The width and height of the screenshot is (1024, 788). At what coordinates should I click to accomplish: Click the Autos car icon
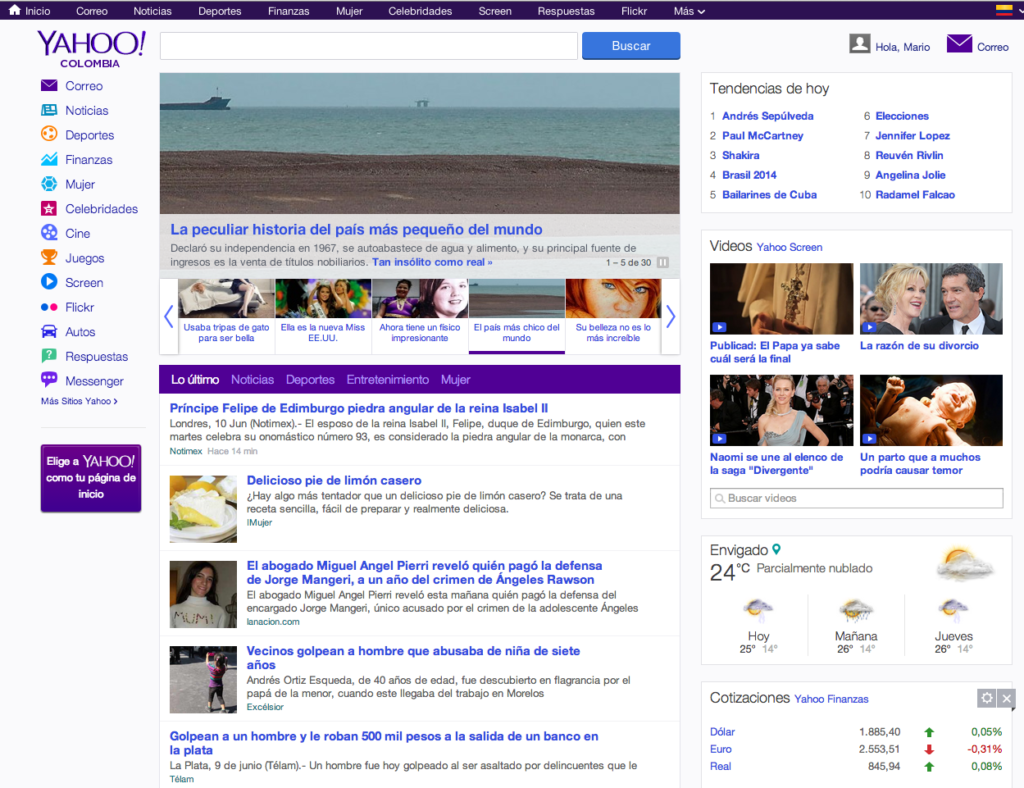tap(49, 332)
